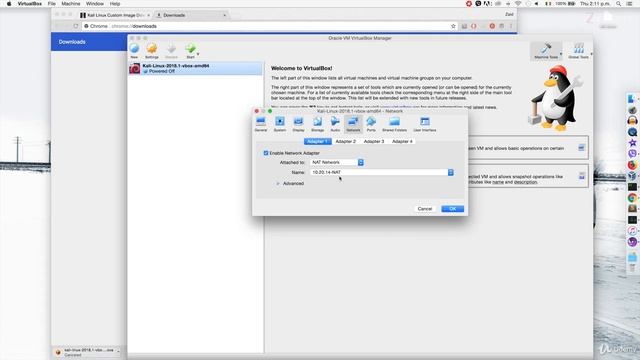
Task: Switch to Adapter 4 tab
Action: [x=402, y=141]
